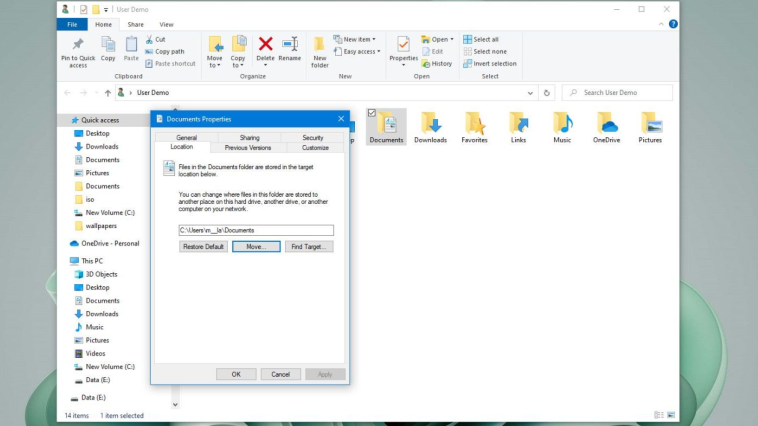
Task: Click the Rename ribbon icon
Action: pyautogui.click(x=290, y=44)
